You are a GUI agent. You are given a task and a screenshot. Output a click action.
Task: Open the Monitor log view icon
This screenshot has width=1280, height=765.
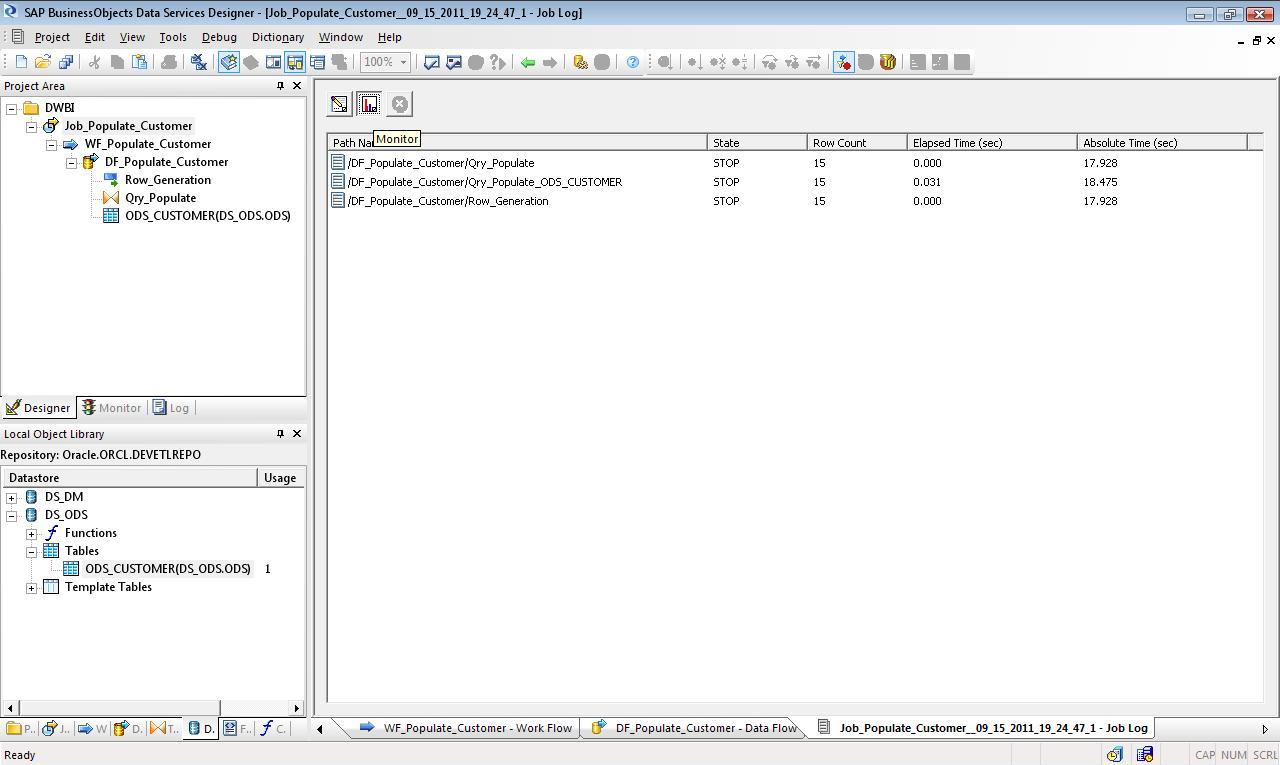point(369,104)
